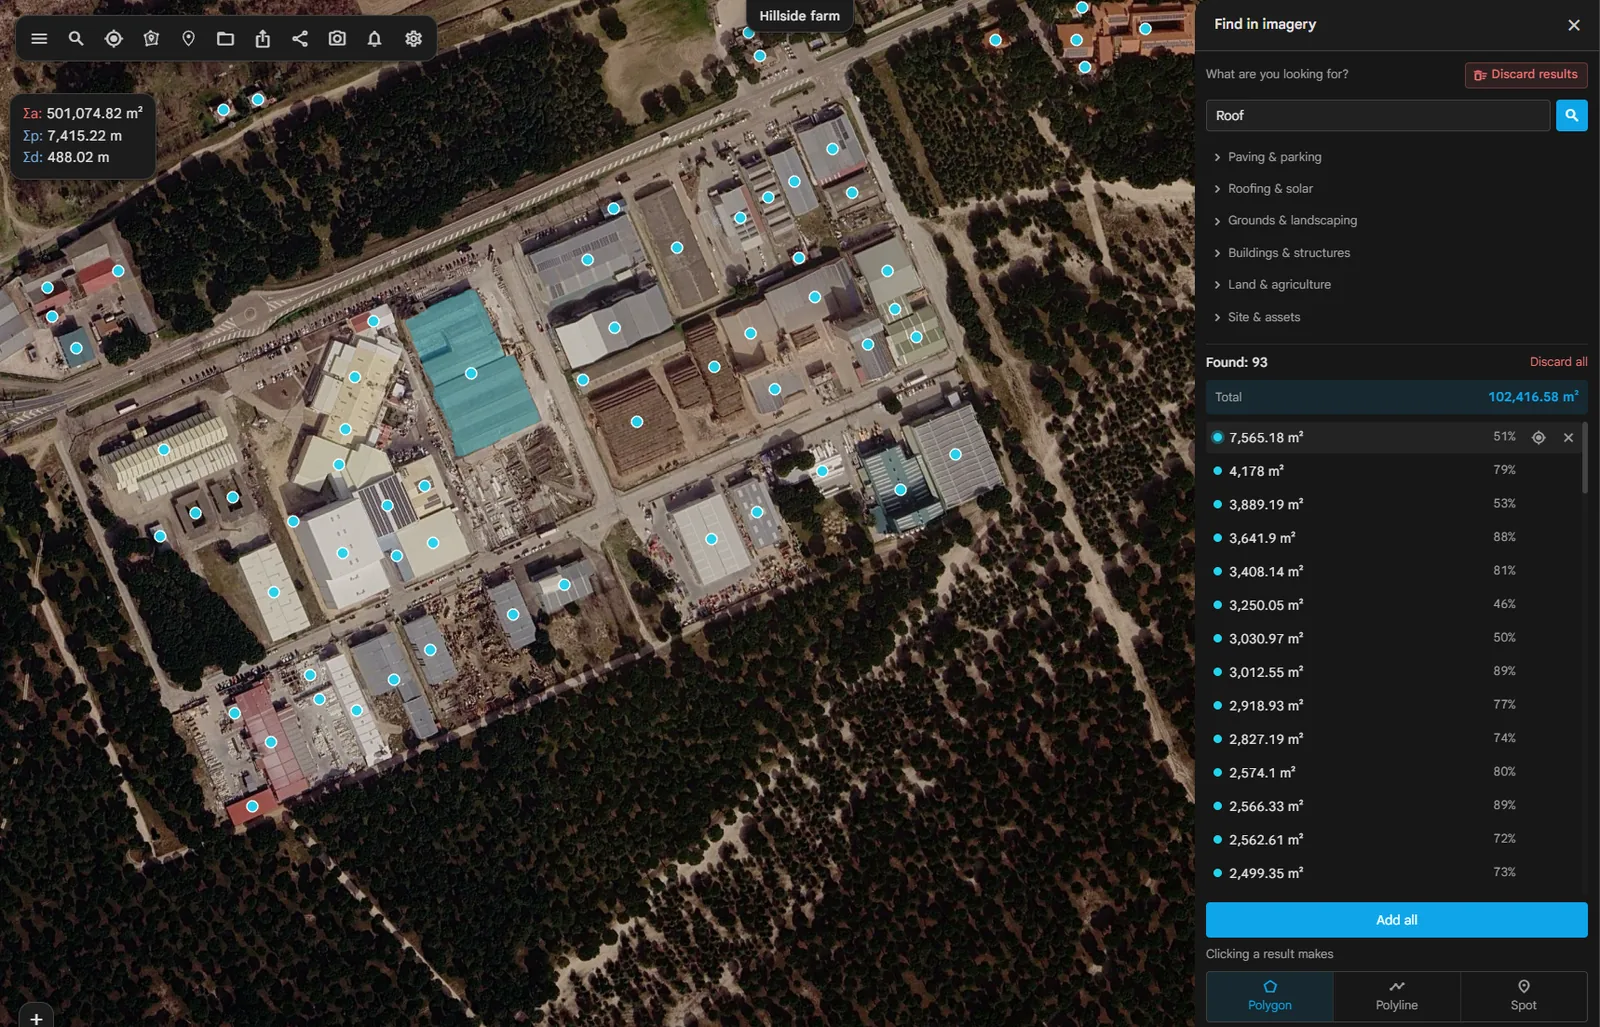
Task: Open the folder icon in toolbar
Action: tap(225, 38)
